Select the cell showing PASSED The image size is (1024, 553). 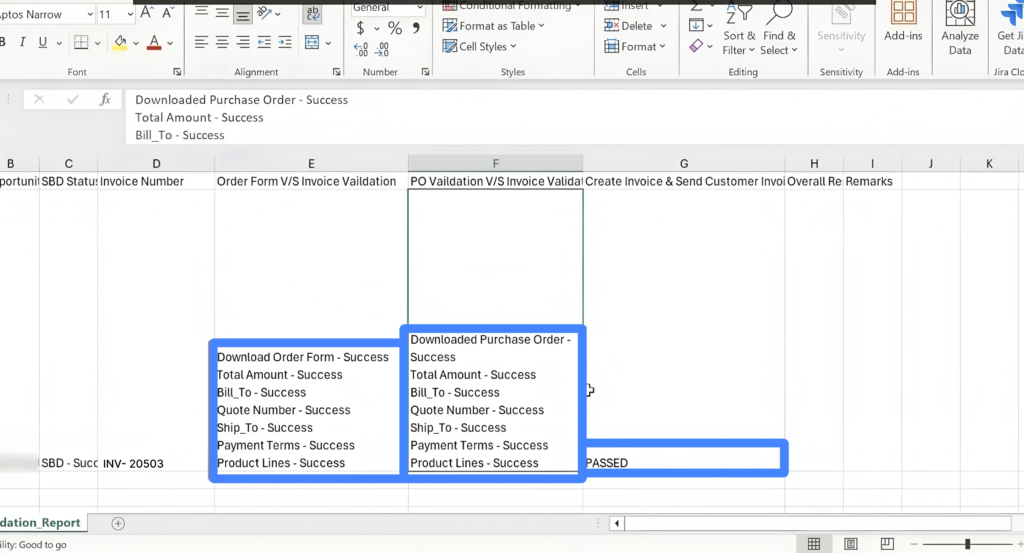pyautogui.click(x=684, y=330)
